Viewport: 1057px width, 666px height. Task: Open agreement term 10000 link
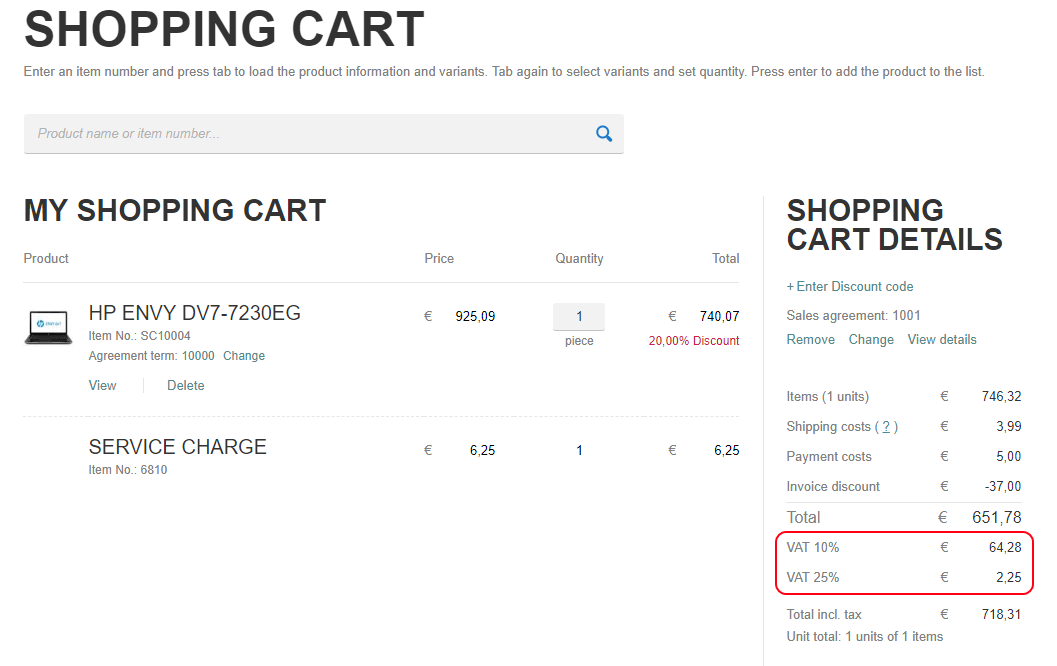(x=198, y=356)
